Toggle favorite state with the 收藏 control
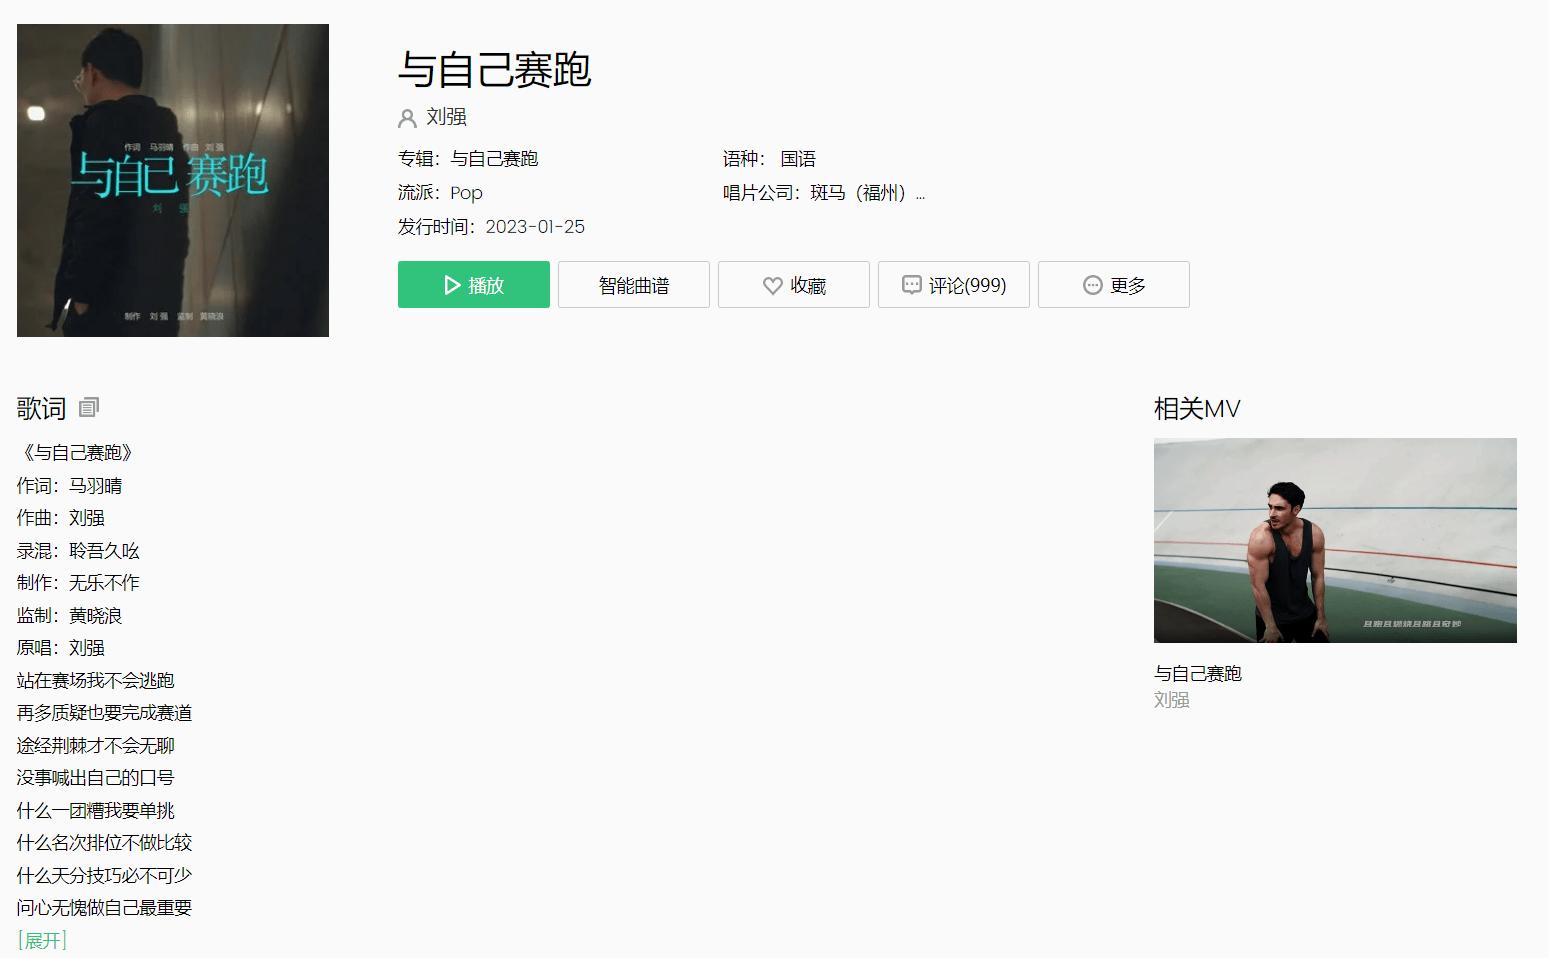 793,285
